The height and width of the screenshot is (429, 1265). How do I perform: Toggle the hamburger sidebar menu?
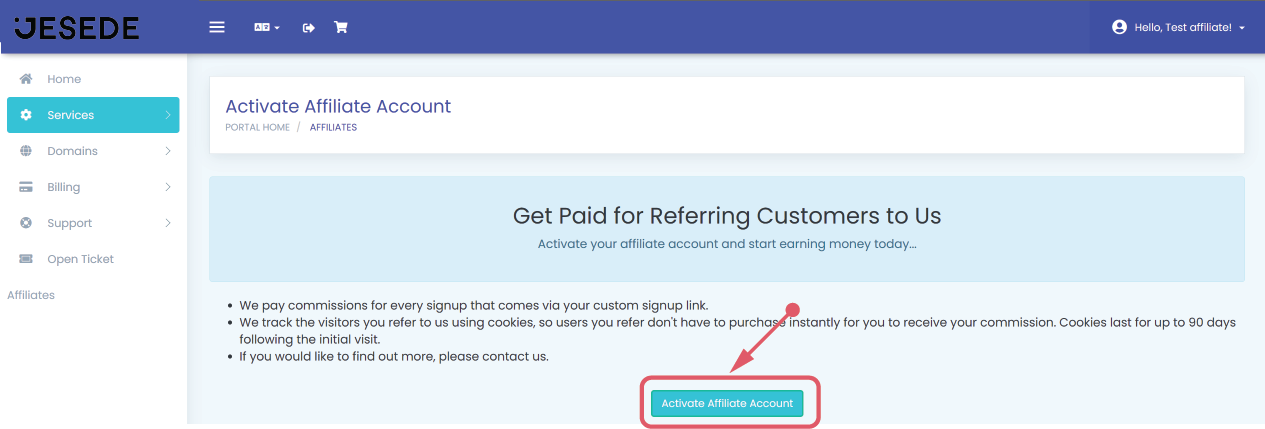tap(217, 27)
